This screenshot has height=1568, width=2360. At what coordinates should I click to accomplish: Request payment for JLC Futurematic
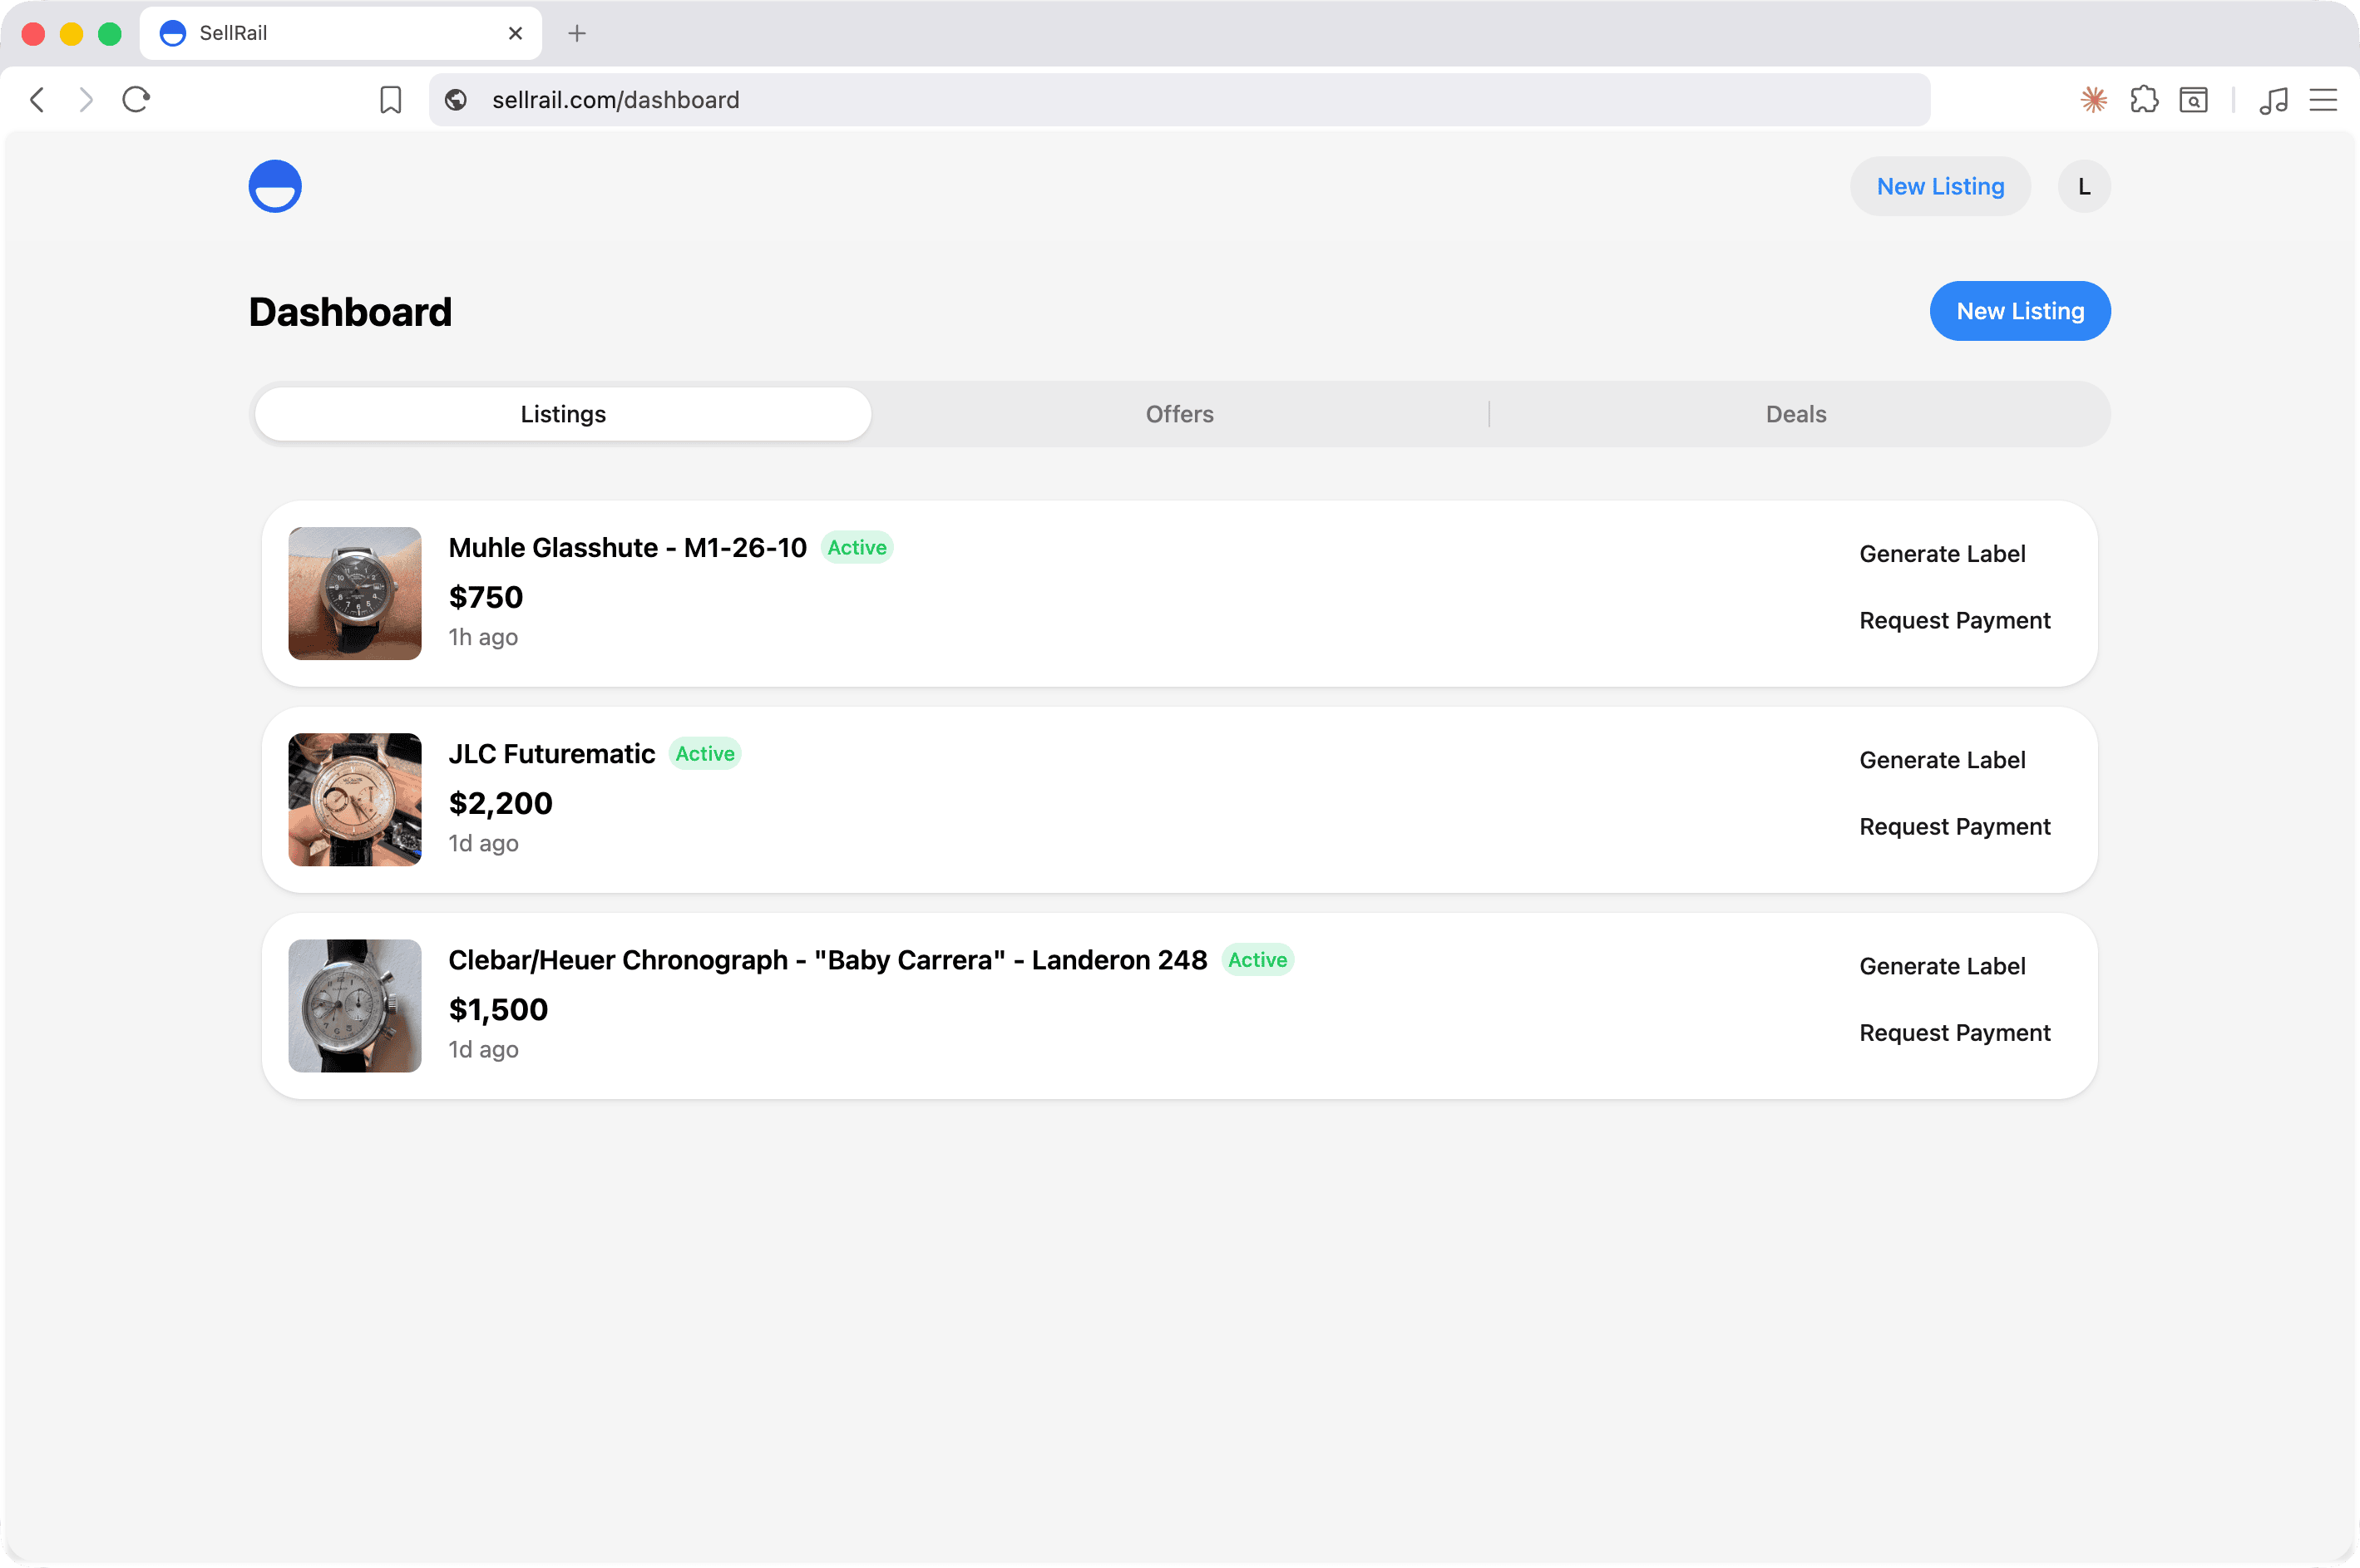1954,827
